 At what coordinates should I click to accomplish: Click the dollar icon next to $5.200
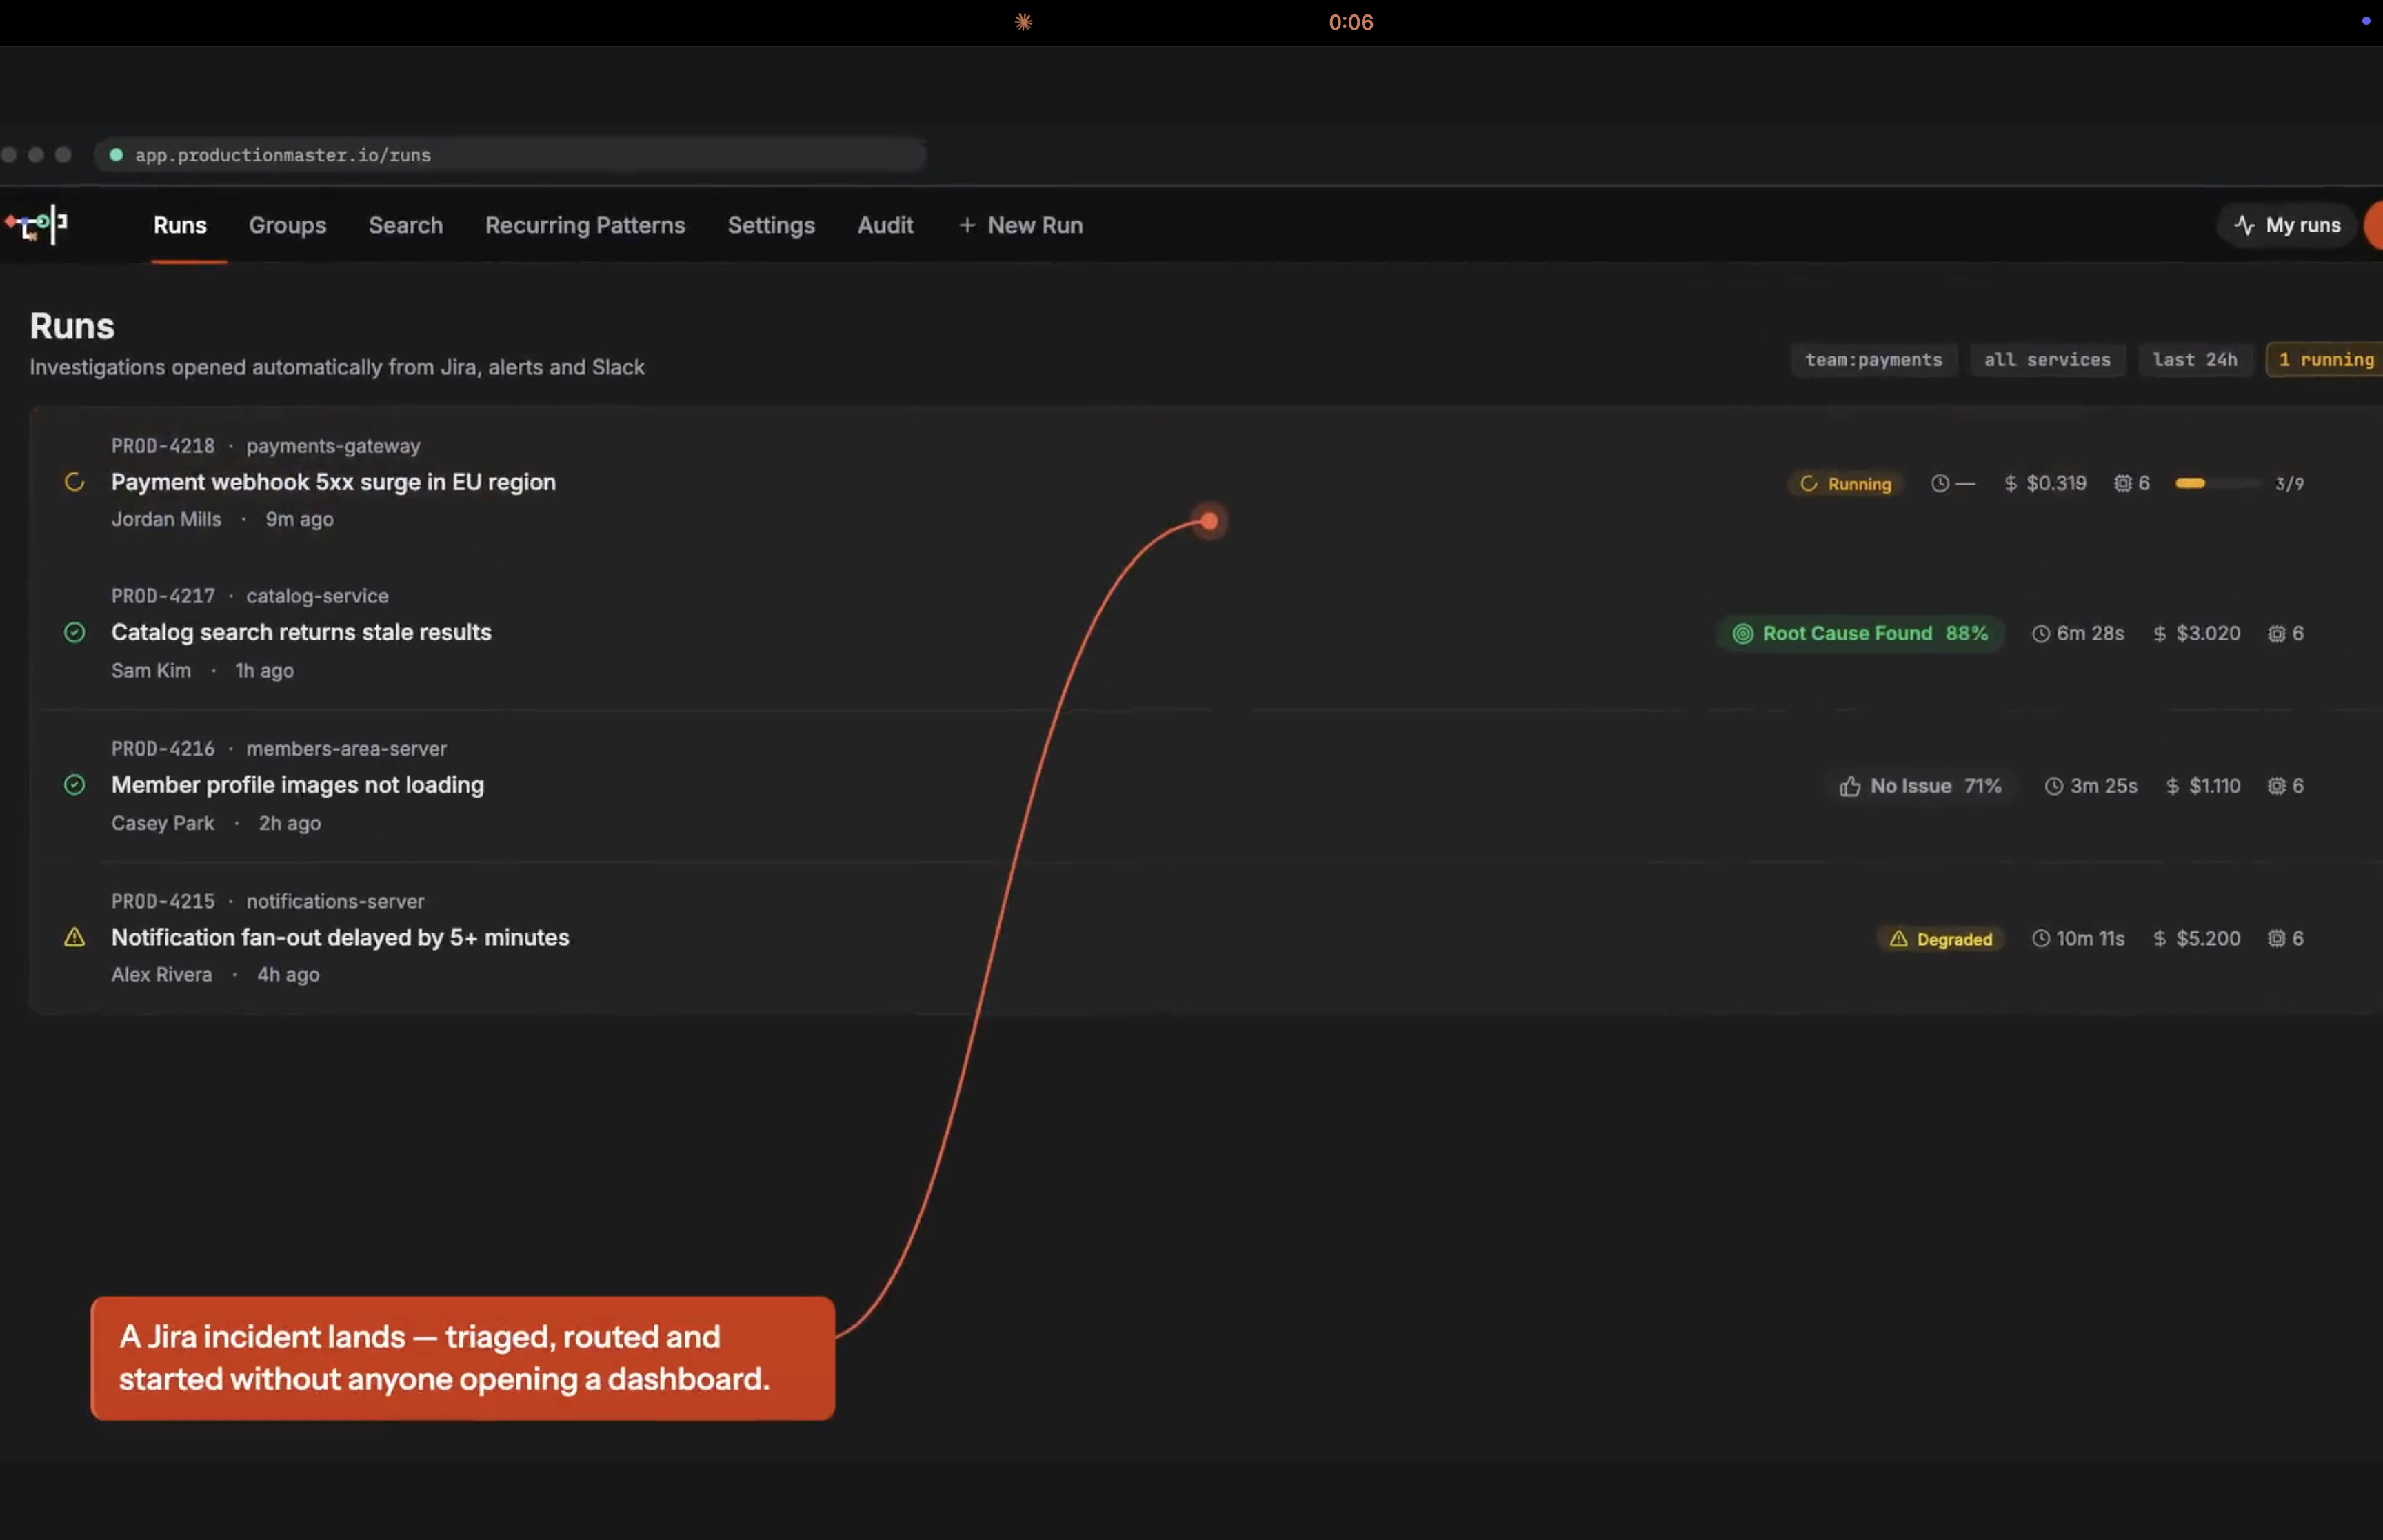coord(2159,939)
